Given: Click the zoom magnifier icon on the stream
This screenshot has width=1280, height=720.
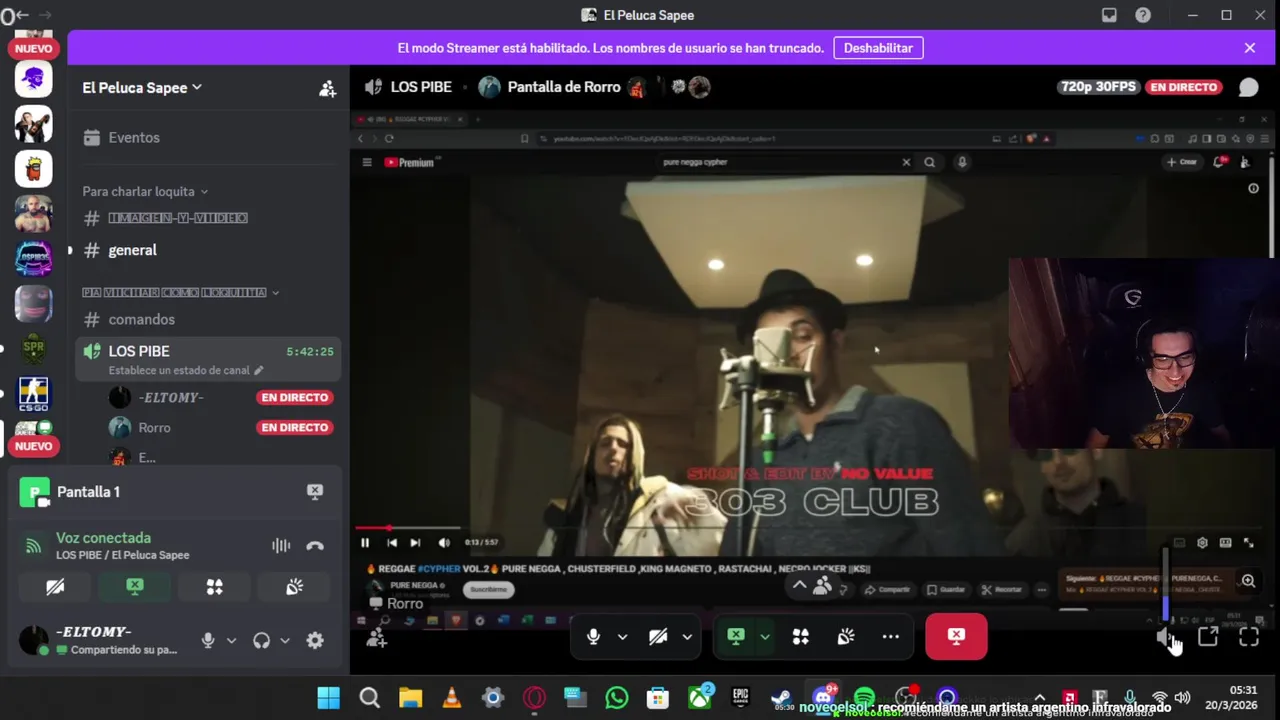Looking at the screenshot, I should pyautogui.click(x=1248, y=580).
